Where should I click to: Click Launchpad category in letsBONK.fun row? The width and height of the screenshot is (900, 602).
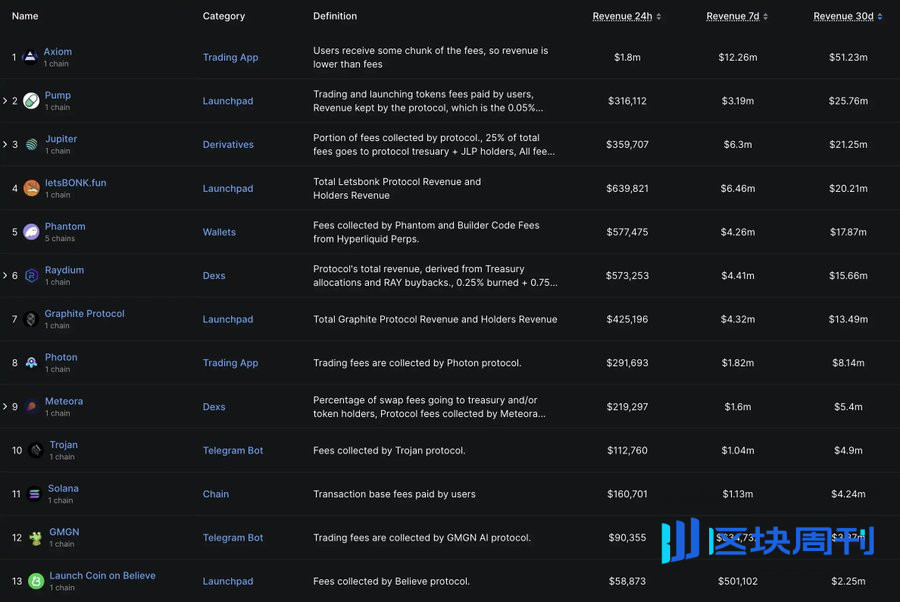228,188
